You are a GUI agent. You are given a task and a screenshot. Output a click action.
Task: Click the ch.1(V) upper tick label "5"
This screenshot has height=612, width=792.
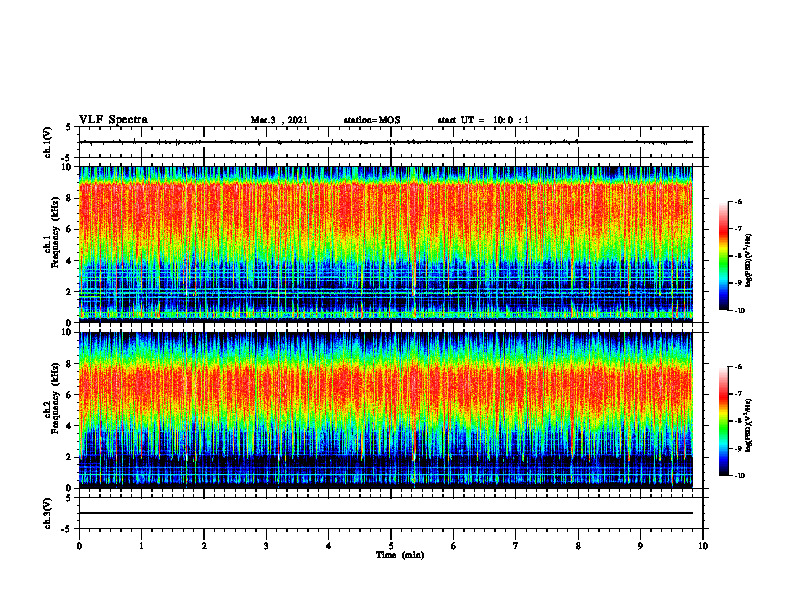coord(68,127)
